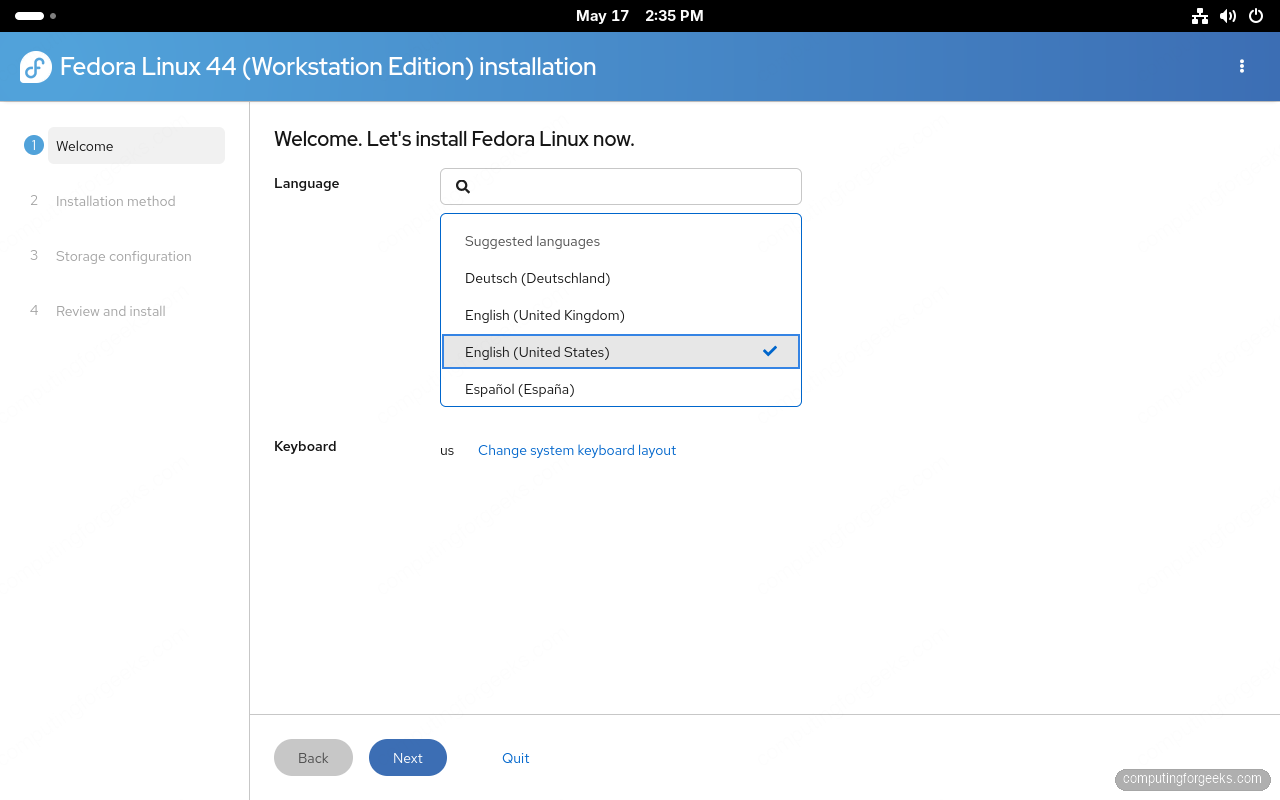
Task: Click the blue checkmark next to English (United States)
Action: click(769, 351)
